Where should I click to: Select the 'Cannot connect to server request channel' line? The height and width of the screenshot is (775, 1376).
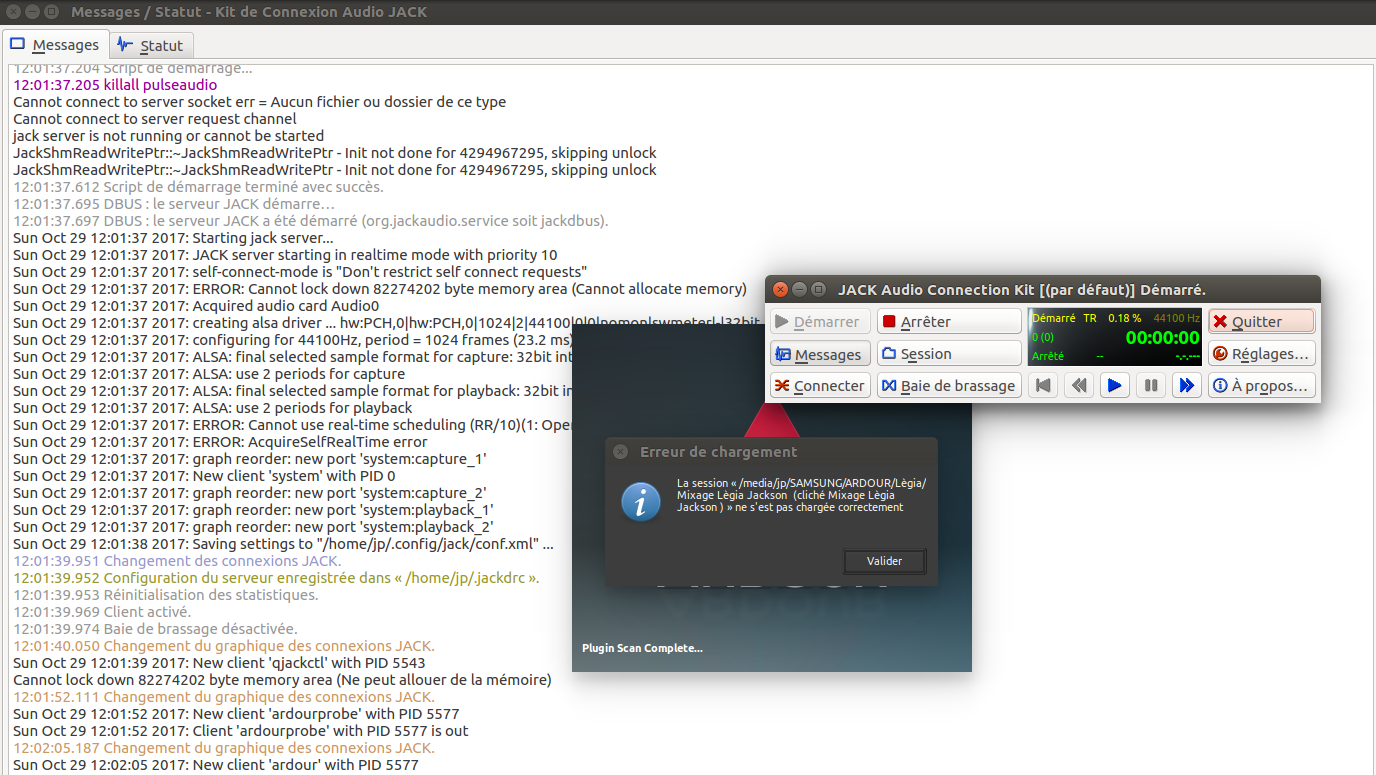coord(155,119)
